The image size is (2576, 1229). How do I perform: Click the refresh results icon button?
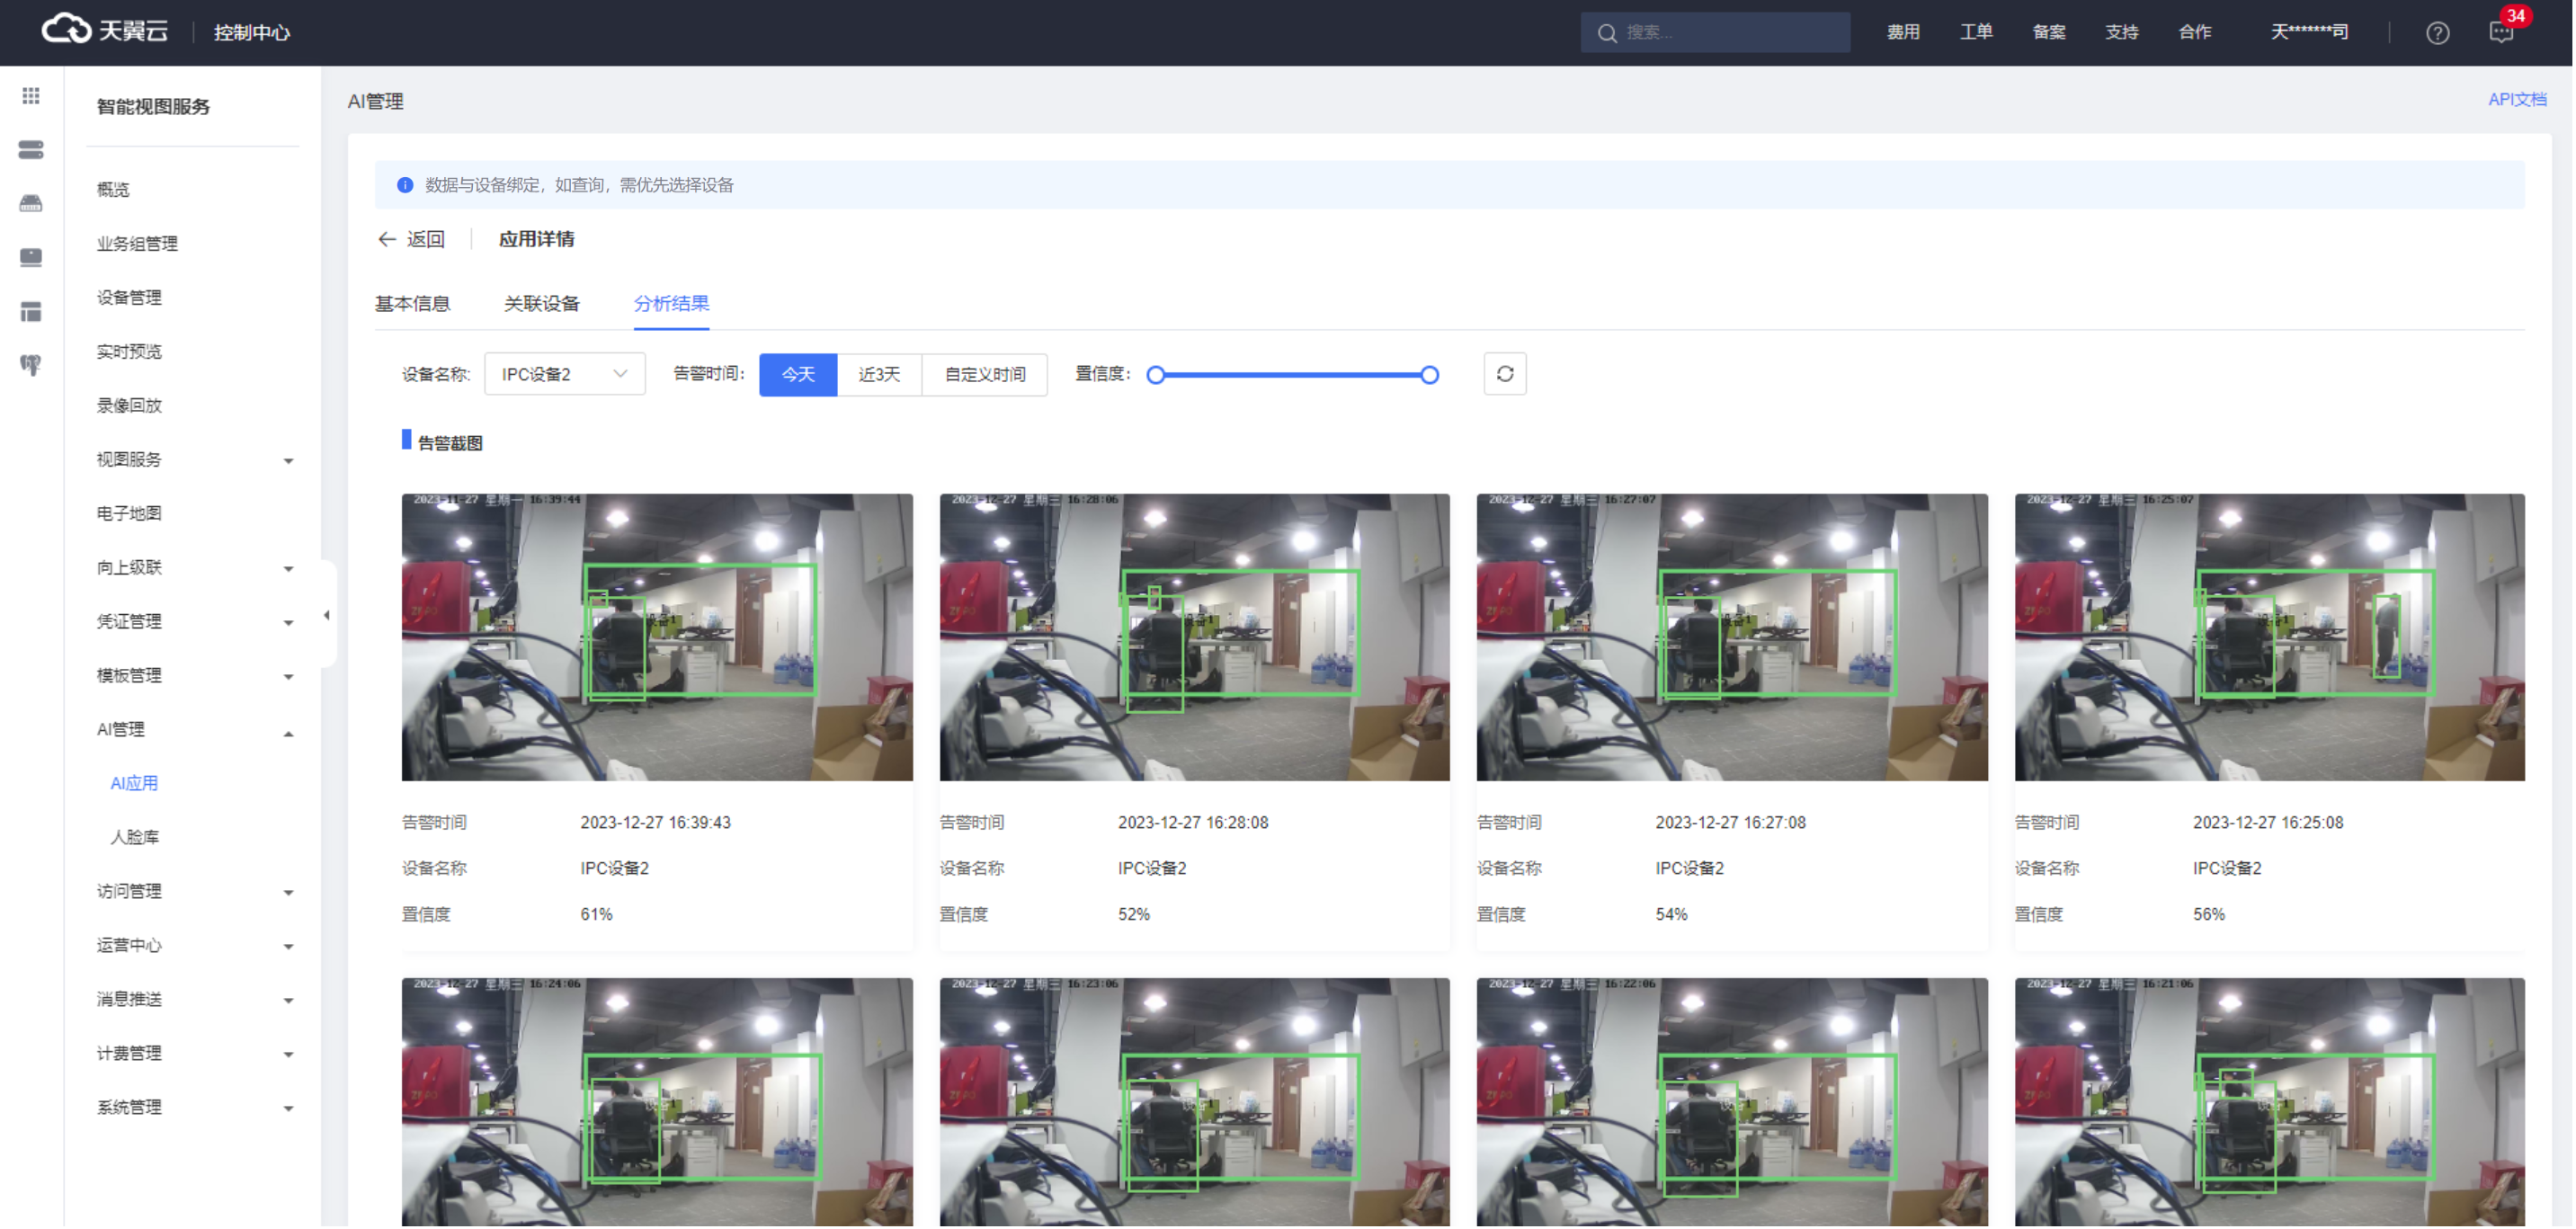[x=1506, y=375]
